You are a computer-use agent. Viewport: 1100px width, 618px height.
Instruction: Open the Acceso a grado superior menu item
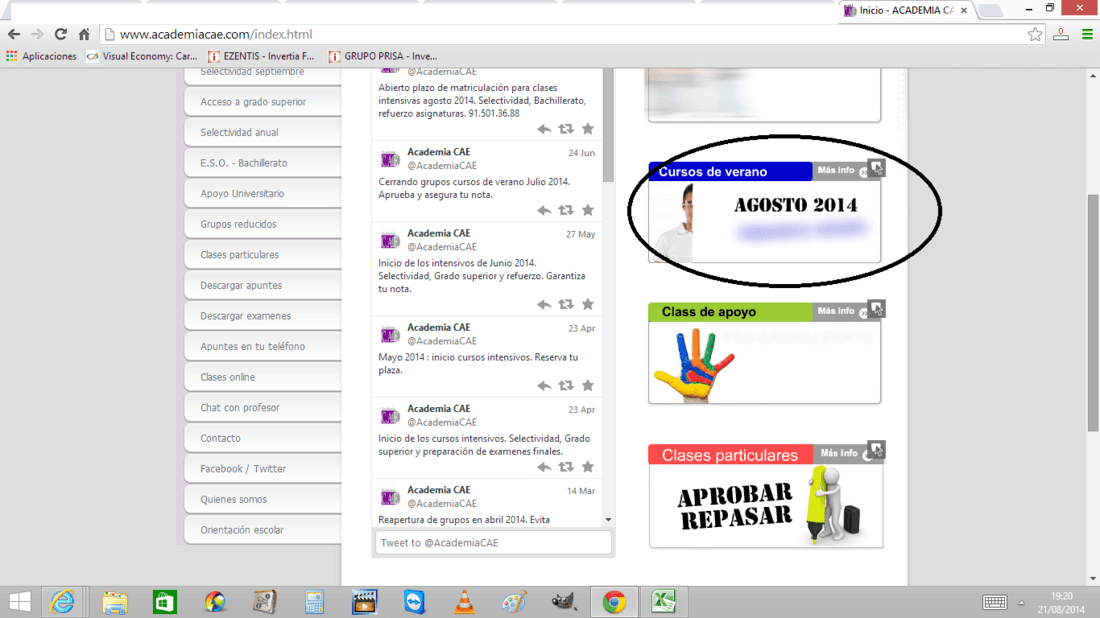(x=263, y=102)
